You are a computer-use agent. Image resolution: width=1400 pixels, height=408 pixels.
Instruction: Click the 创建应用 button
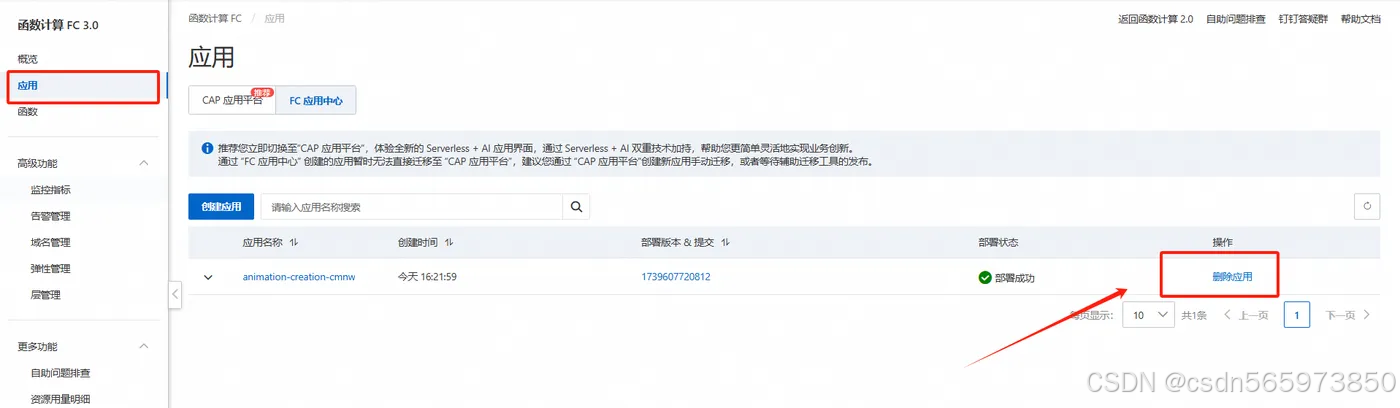221,207
